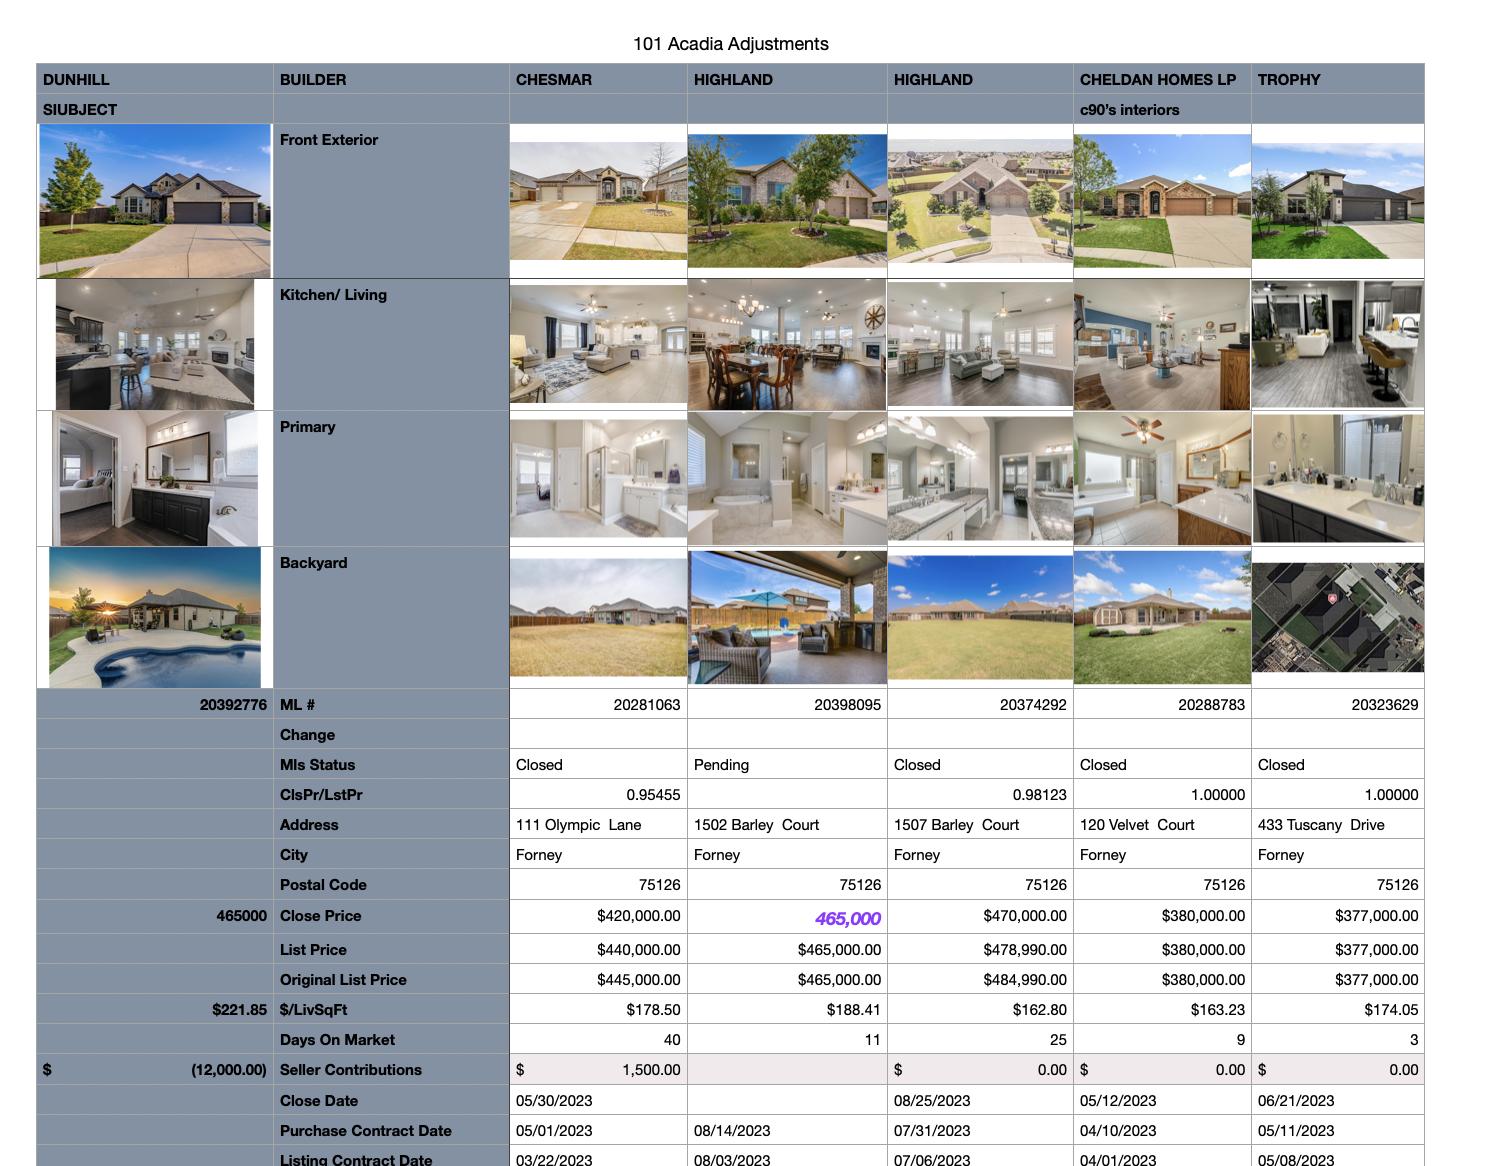The width and height of the screenshot is (1488, 1166).
Task: Click subject ML number 20392776
Action: tap(233, 705)
